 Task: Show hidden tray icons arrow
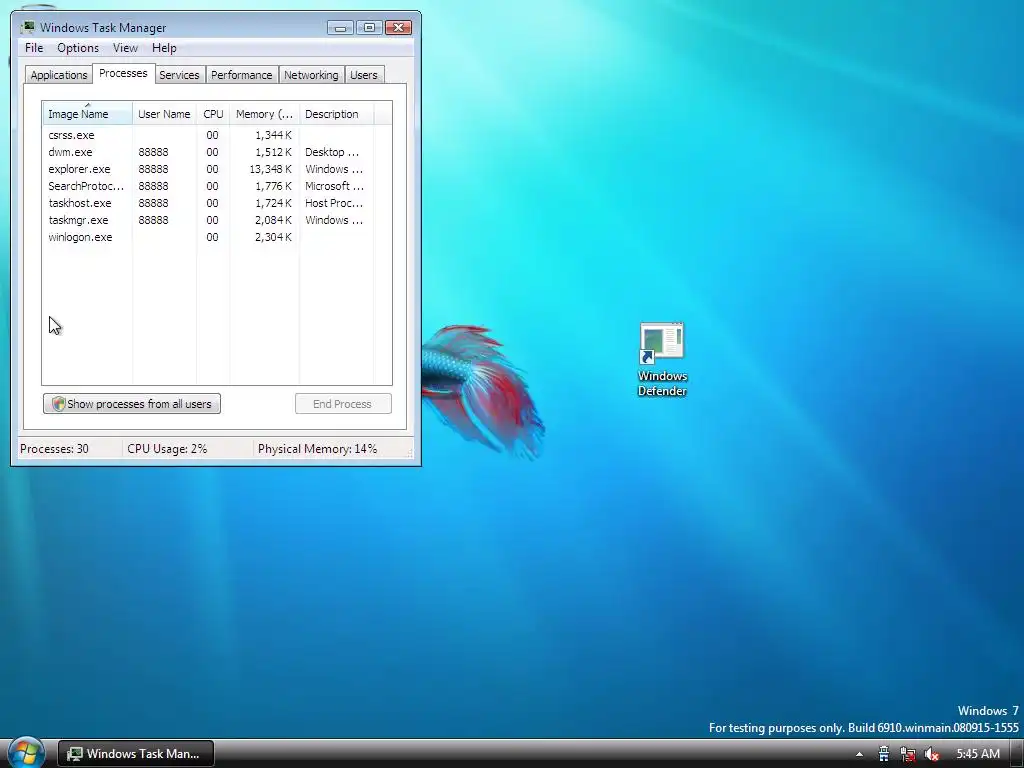859,754
